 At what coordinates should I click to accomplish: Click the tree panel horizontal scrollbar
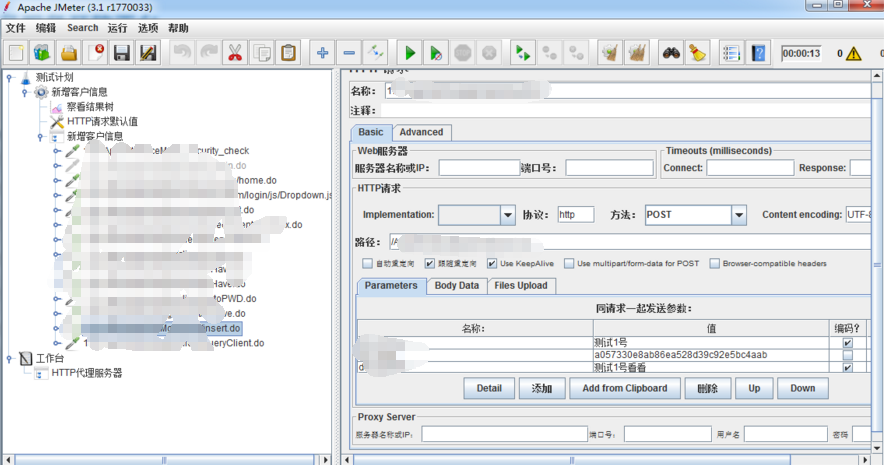click(163, 460)
